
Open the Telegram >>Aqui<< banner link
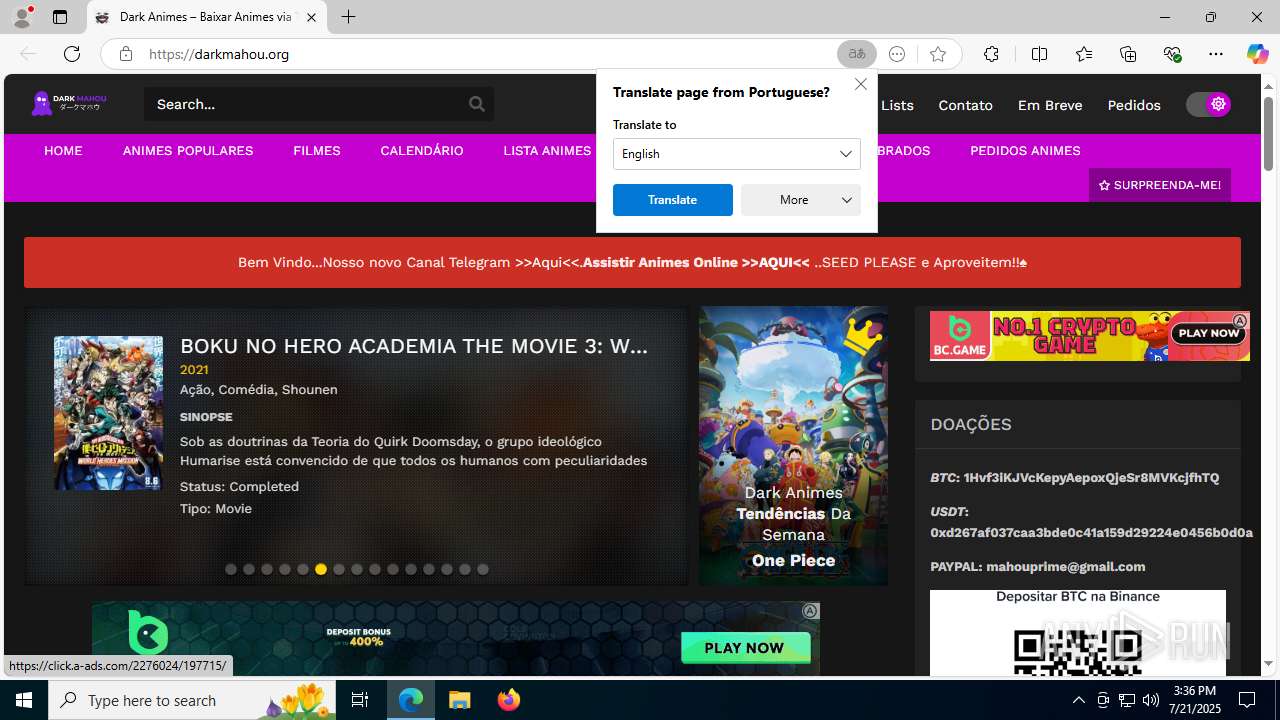[x=548, y=262]
